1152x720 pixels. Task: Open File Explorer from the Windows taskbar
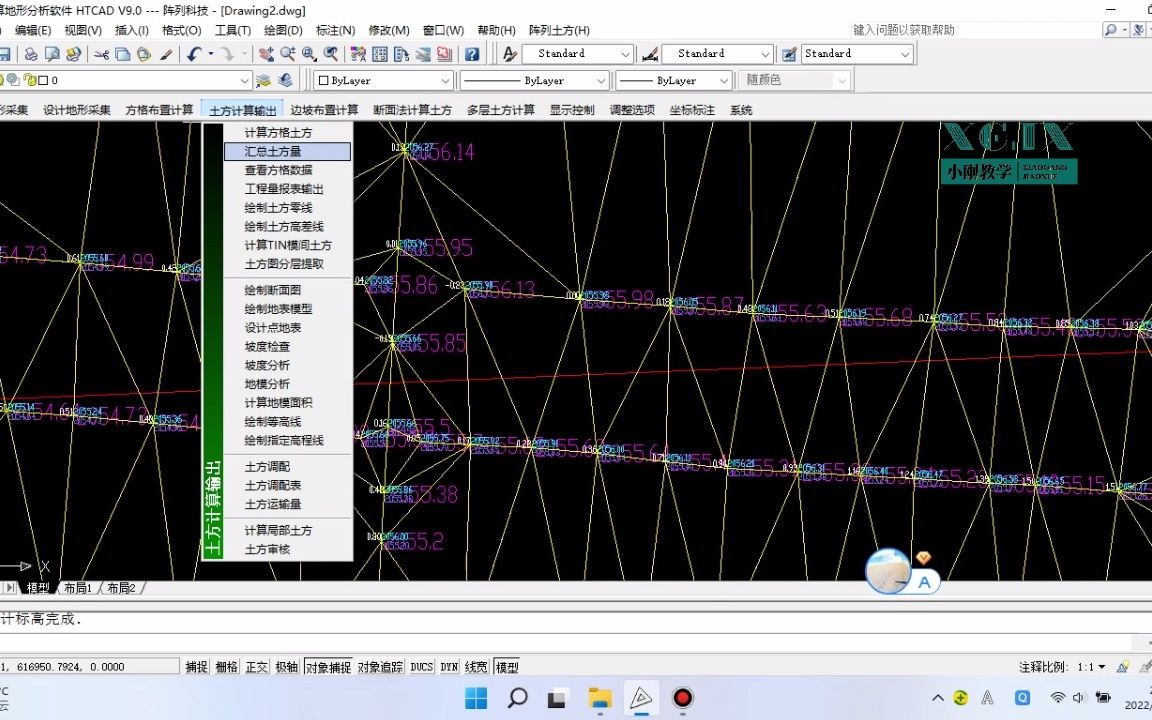[599, 698]
